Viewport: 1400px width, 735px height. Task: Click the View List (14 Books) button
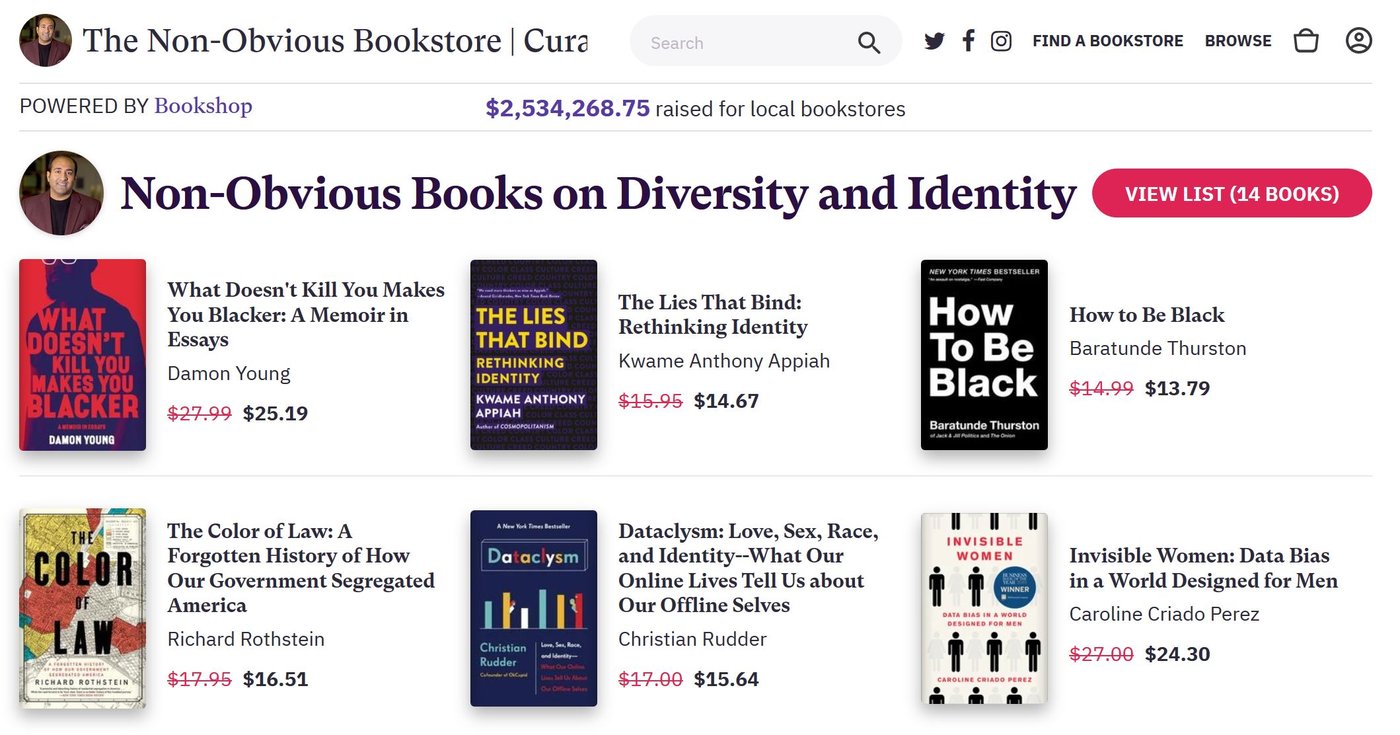(x=1232, y=193)
